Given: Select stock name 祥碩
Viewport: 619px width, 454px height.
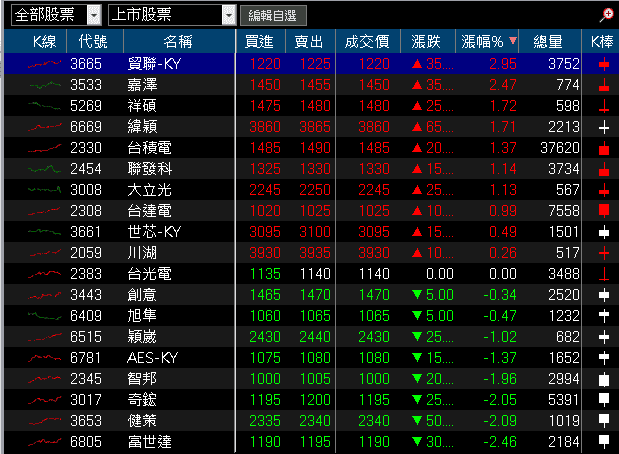Looking at the screenshot, I should coord(142,106).
